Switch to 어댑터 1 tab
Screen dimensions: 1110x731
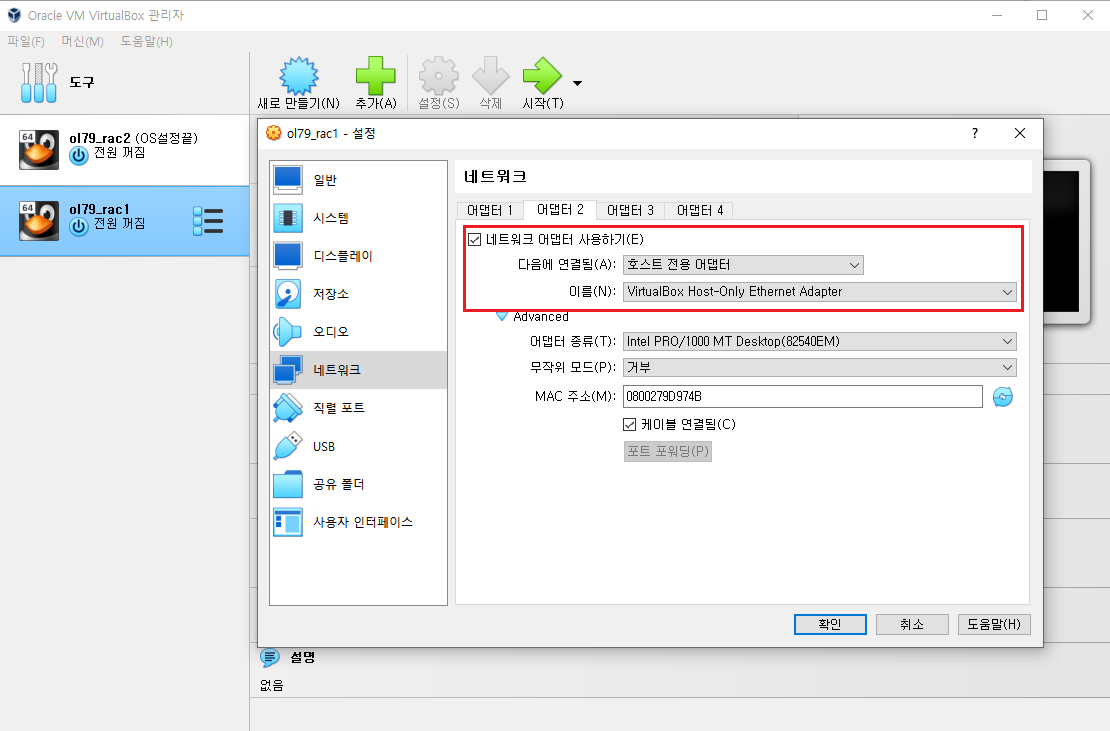(490, 210)
